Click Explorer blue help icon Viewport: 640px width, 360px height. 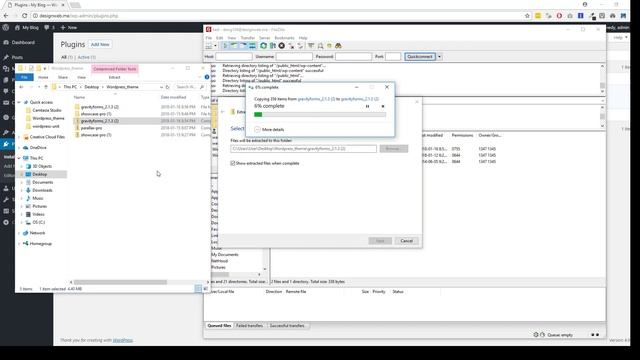(207, 77)
